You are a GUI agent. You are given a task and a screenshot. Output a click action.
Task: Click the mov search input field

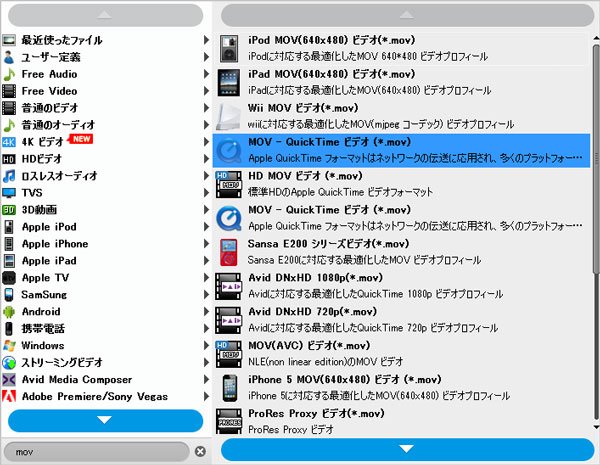pyautogui.click(x=100, y=451)
